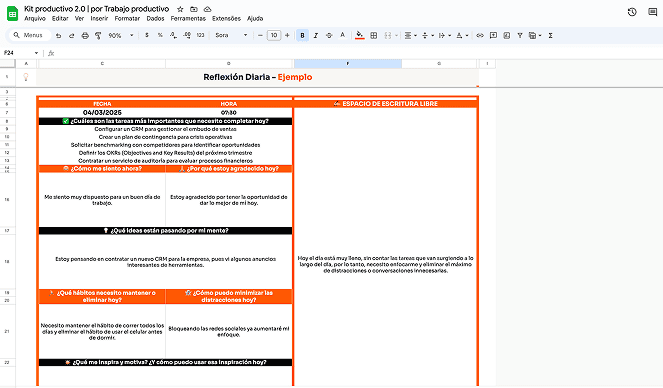Toggle bold formatting
This screenshot has height=388, width=663.
(302, 36)
